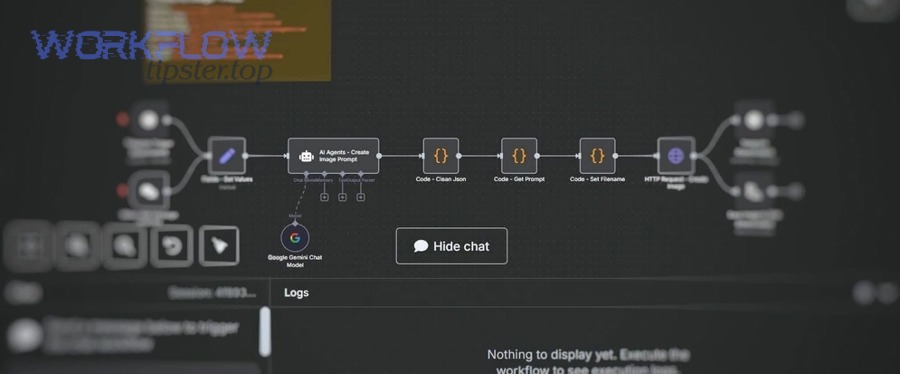This screenshot has width=900, height=374.
Task: Click the 'Nothing to display yet' message
Action: (588, 362)
